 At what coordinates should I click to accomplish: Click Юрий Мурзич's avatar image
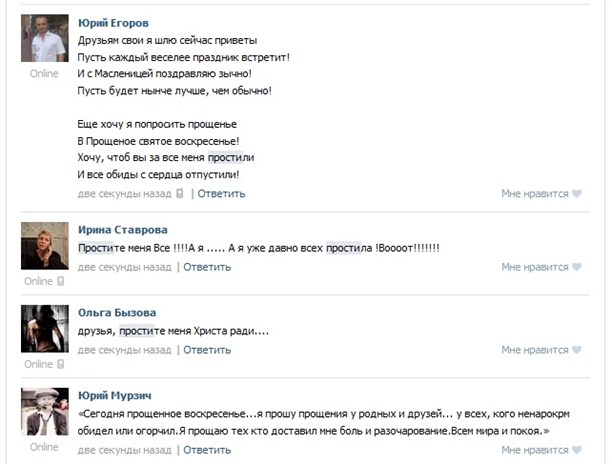click(x=45, y=412)
